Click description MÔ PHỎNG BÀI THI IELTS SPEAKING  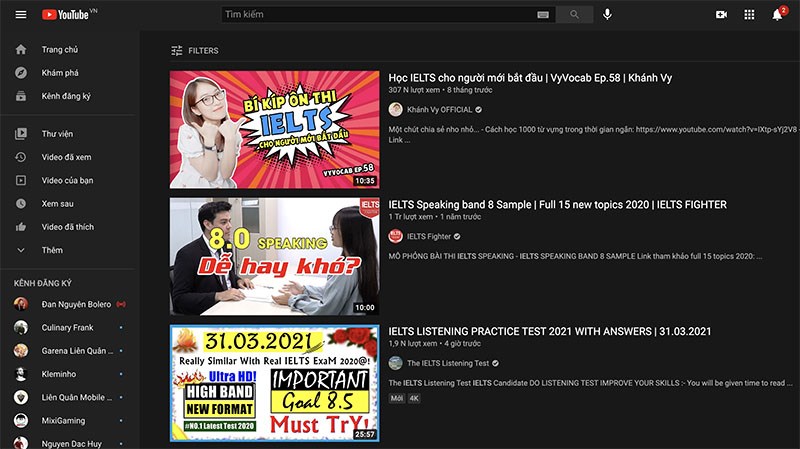[575, 256]
